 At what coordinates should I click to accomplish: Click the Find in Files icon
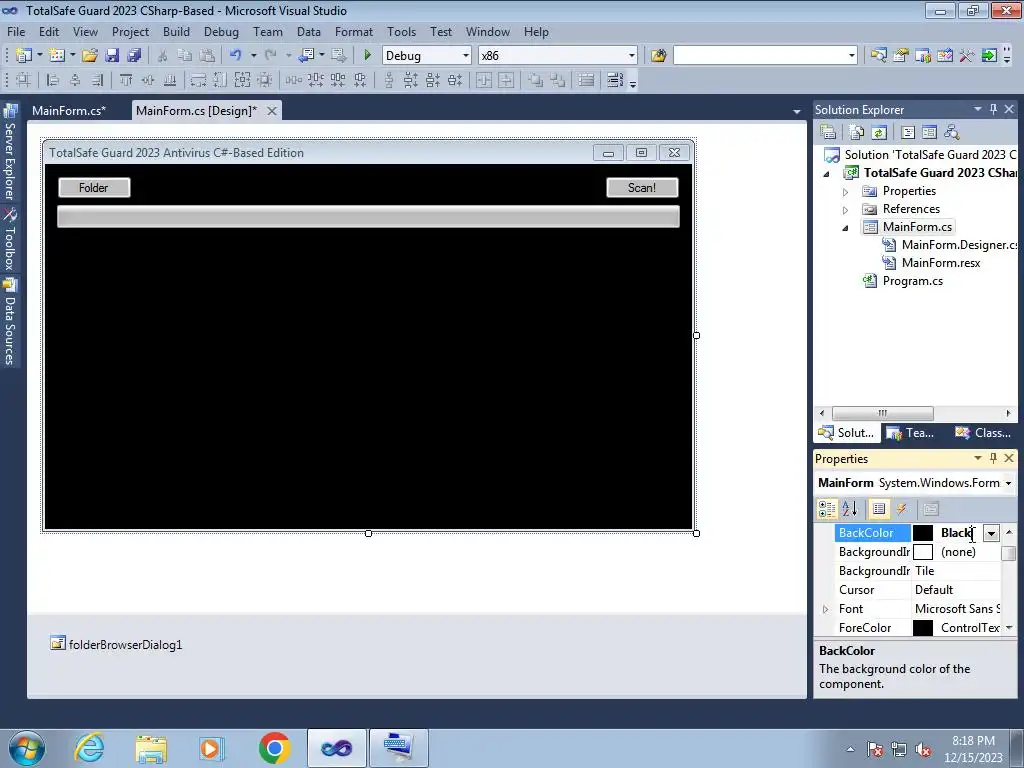[658, 56]
